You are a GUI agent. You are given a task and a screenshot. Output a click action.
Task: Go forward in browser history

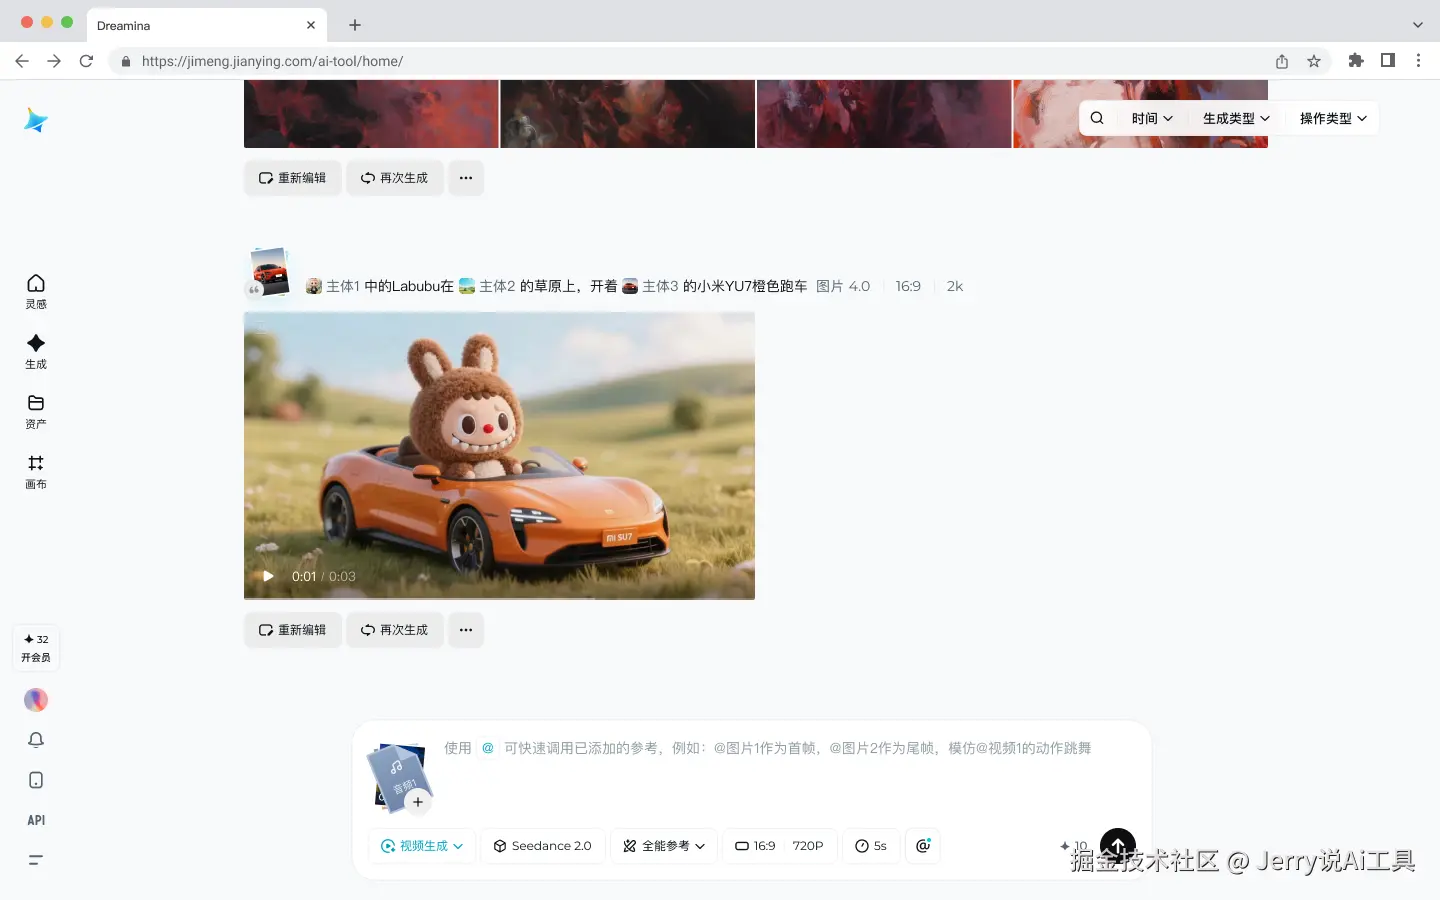54,61
